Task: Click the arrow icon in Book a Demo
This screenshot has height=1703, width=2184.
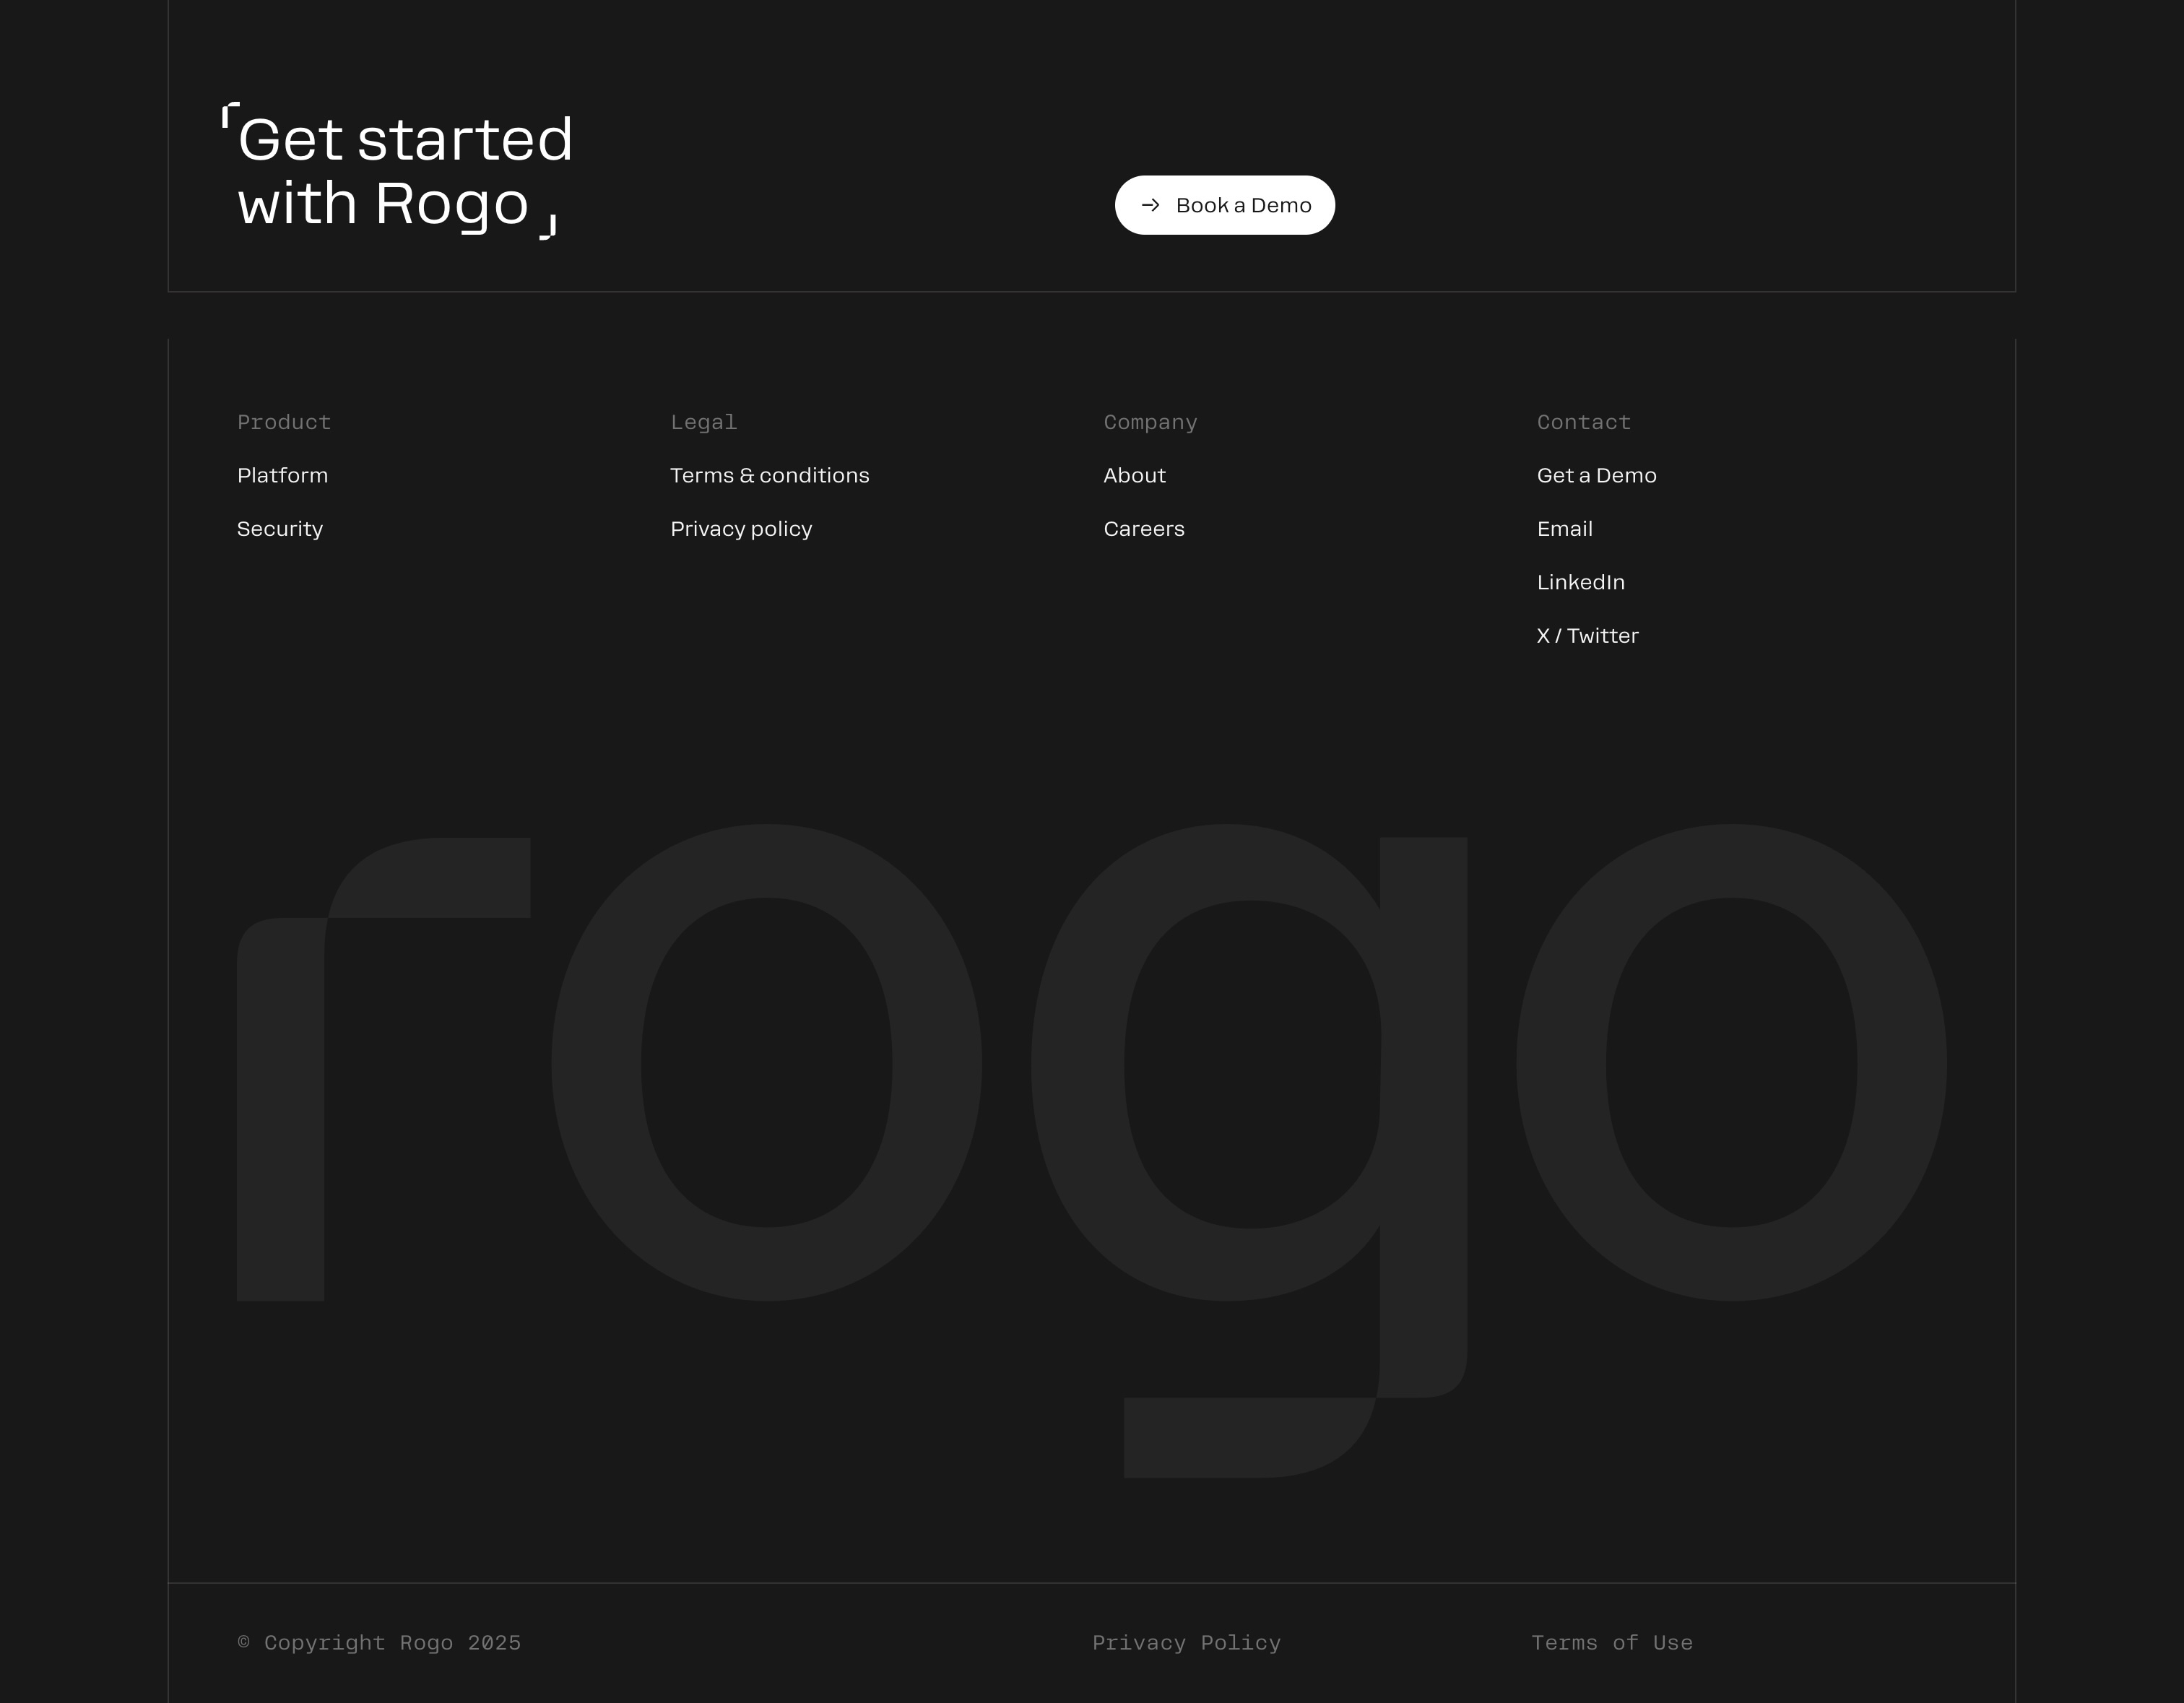Action: (1150, 205)
